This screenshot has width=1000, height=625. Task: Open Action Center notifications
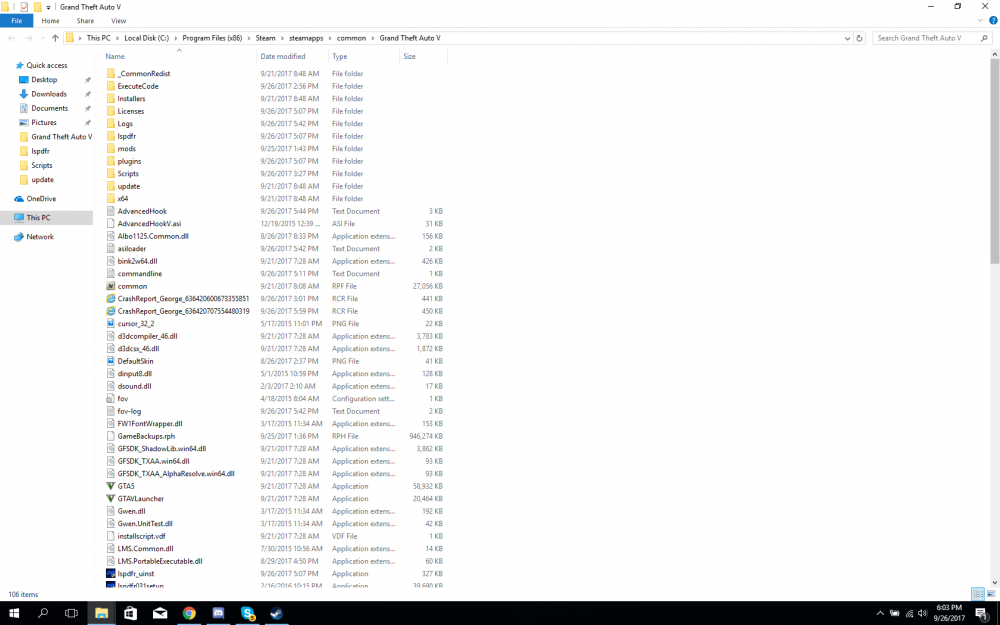click(982, 613)
